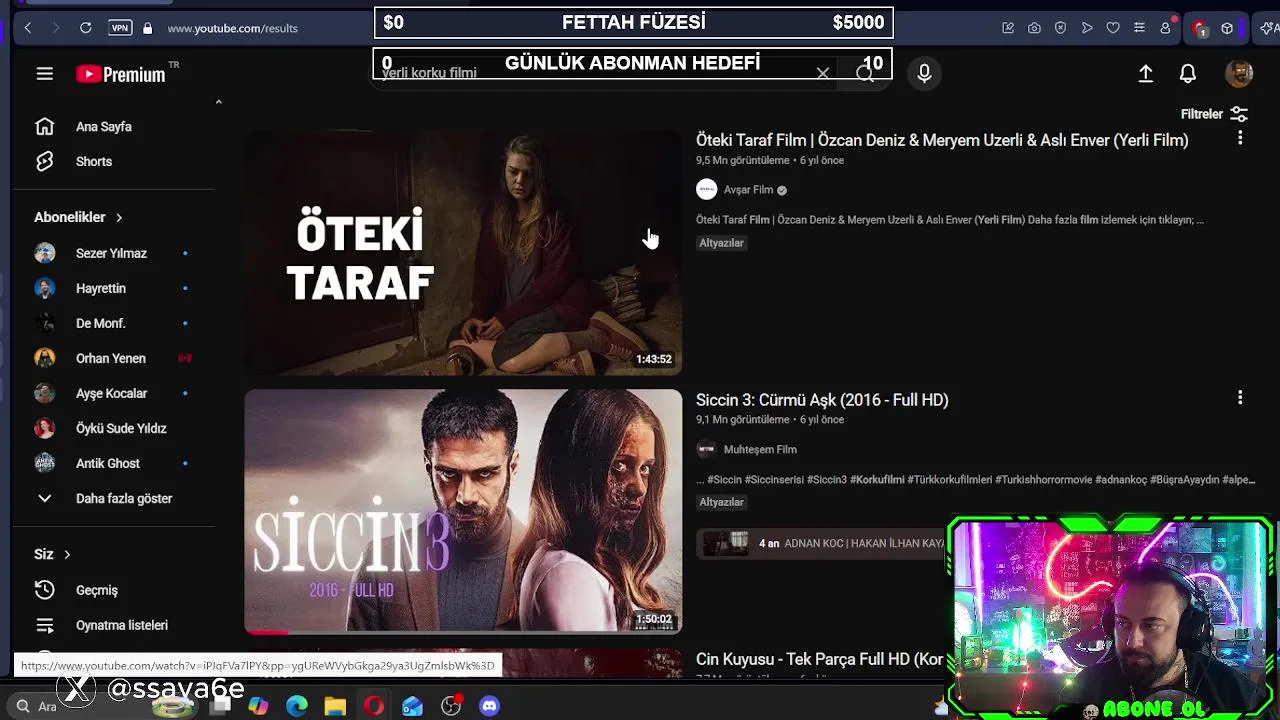
Task: Open options menu for Öteki Taraf video
Action: [1240, 138]
